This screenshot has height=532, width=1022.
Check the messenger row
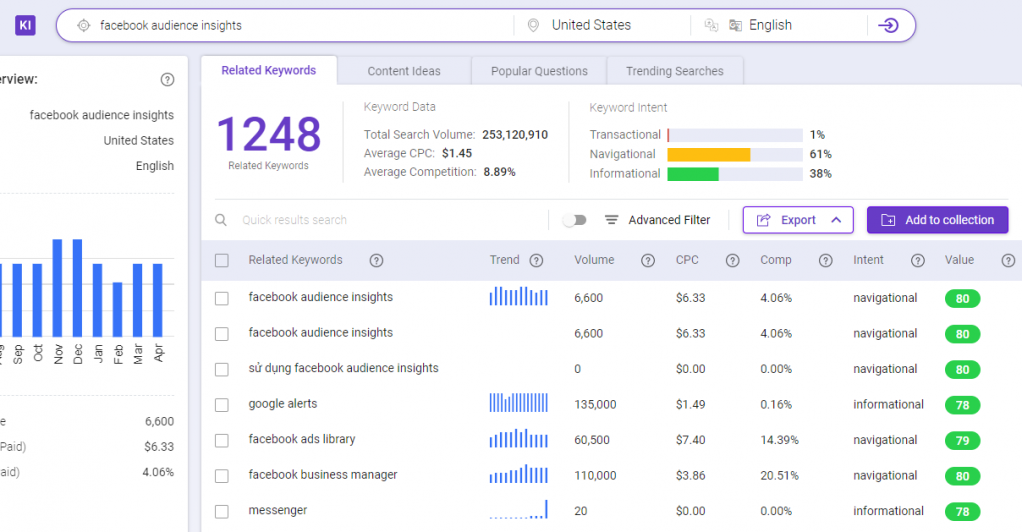222,511
